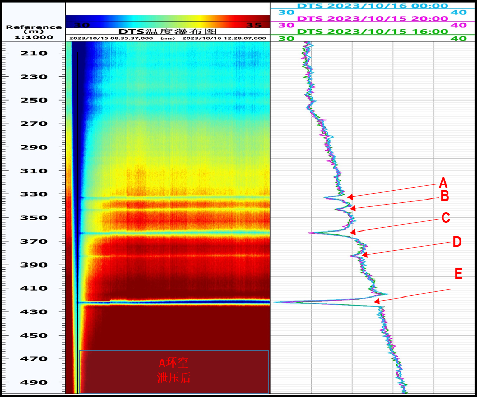This screenshot has height=397, width=478.
Task: Select the 'DTS 2023/10/15 16:00' curve header
Action: (372, 31)
